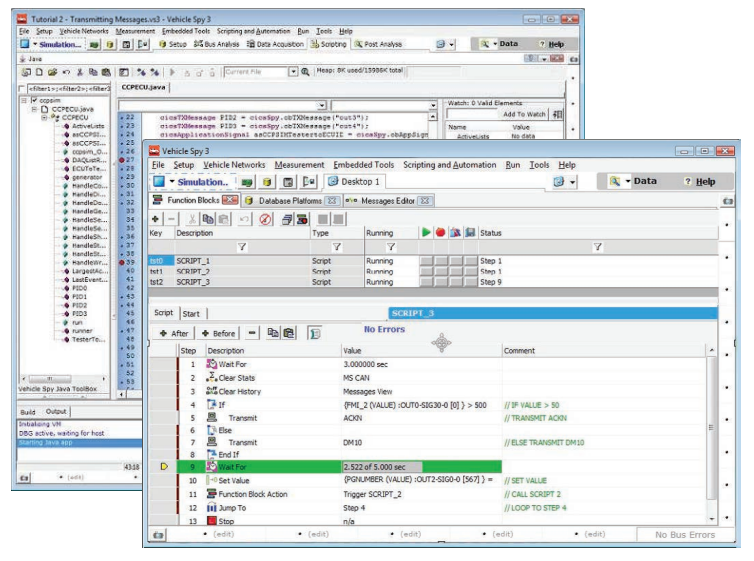This screenshot has height=561, width=754.
Task: Click the run arrow icon in Java toolbar
Action: click(172, 72)
